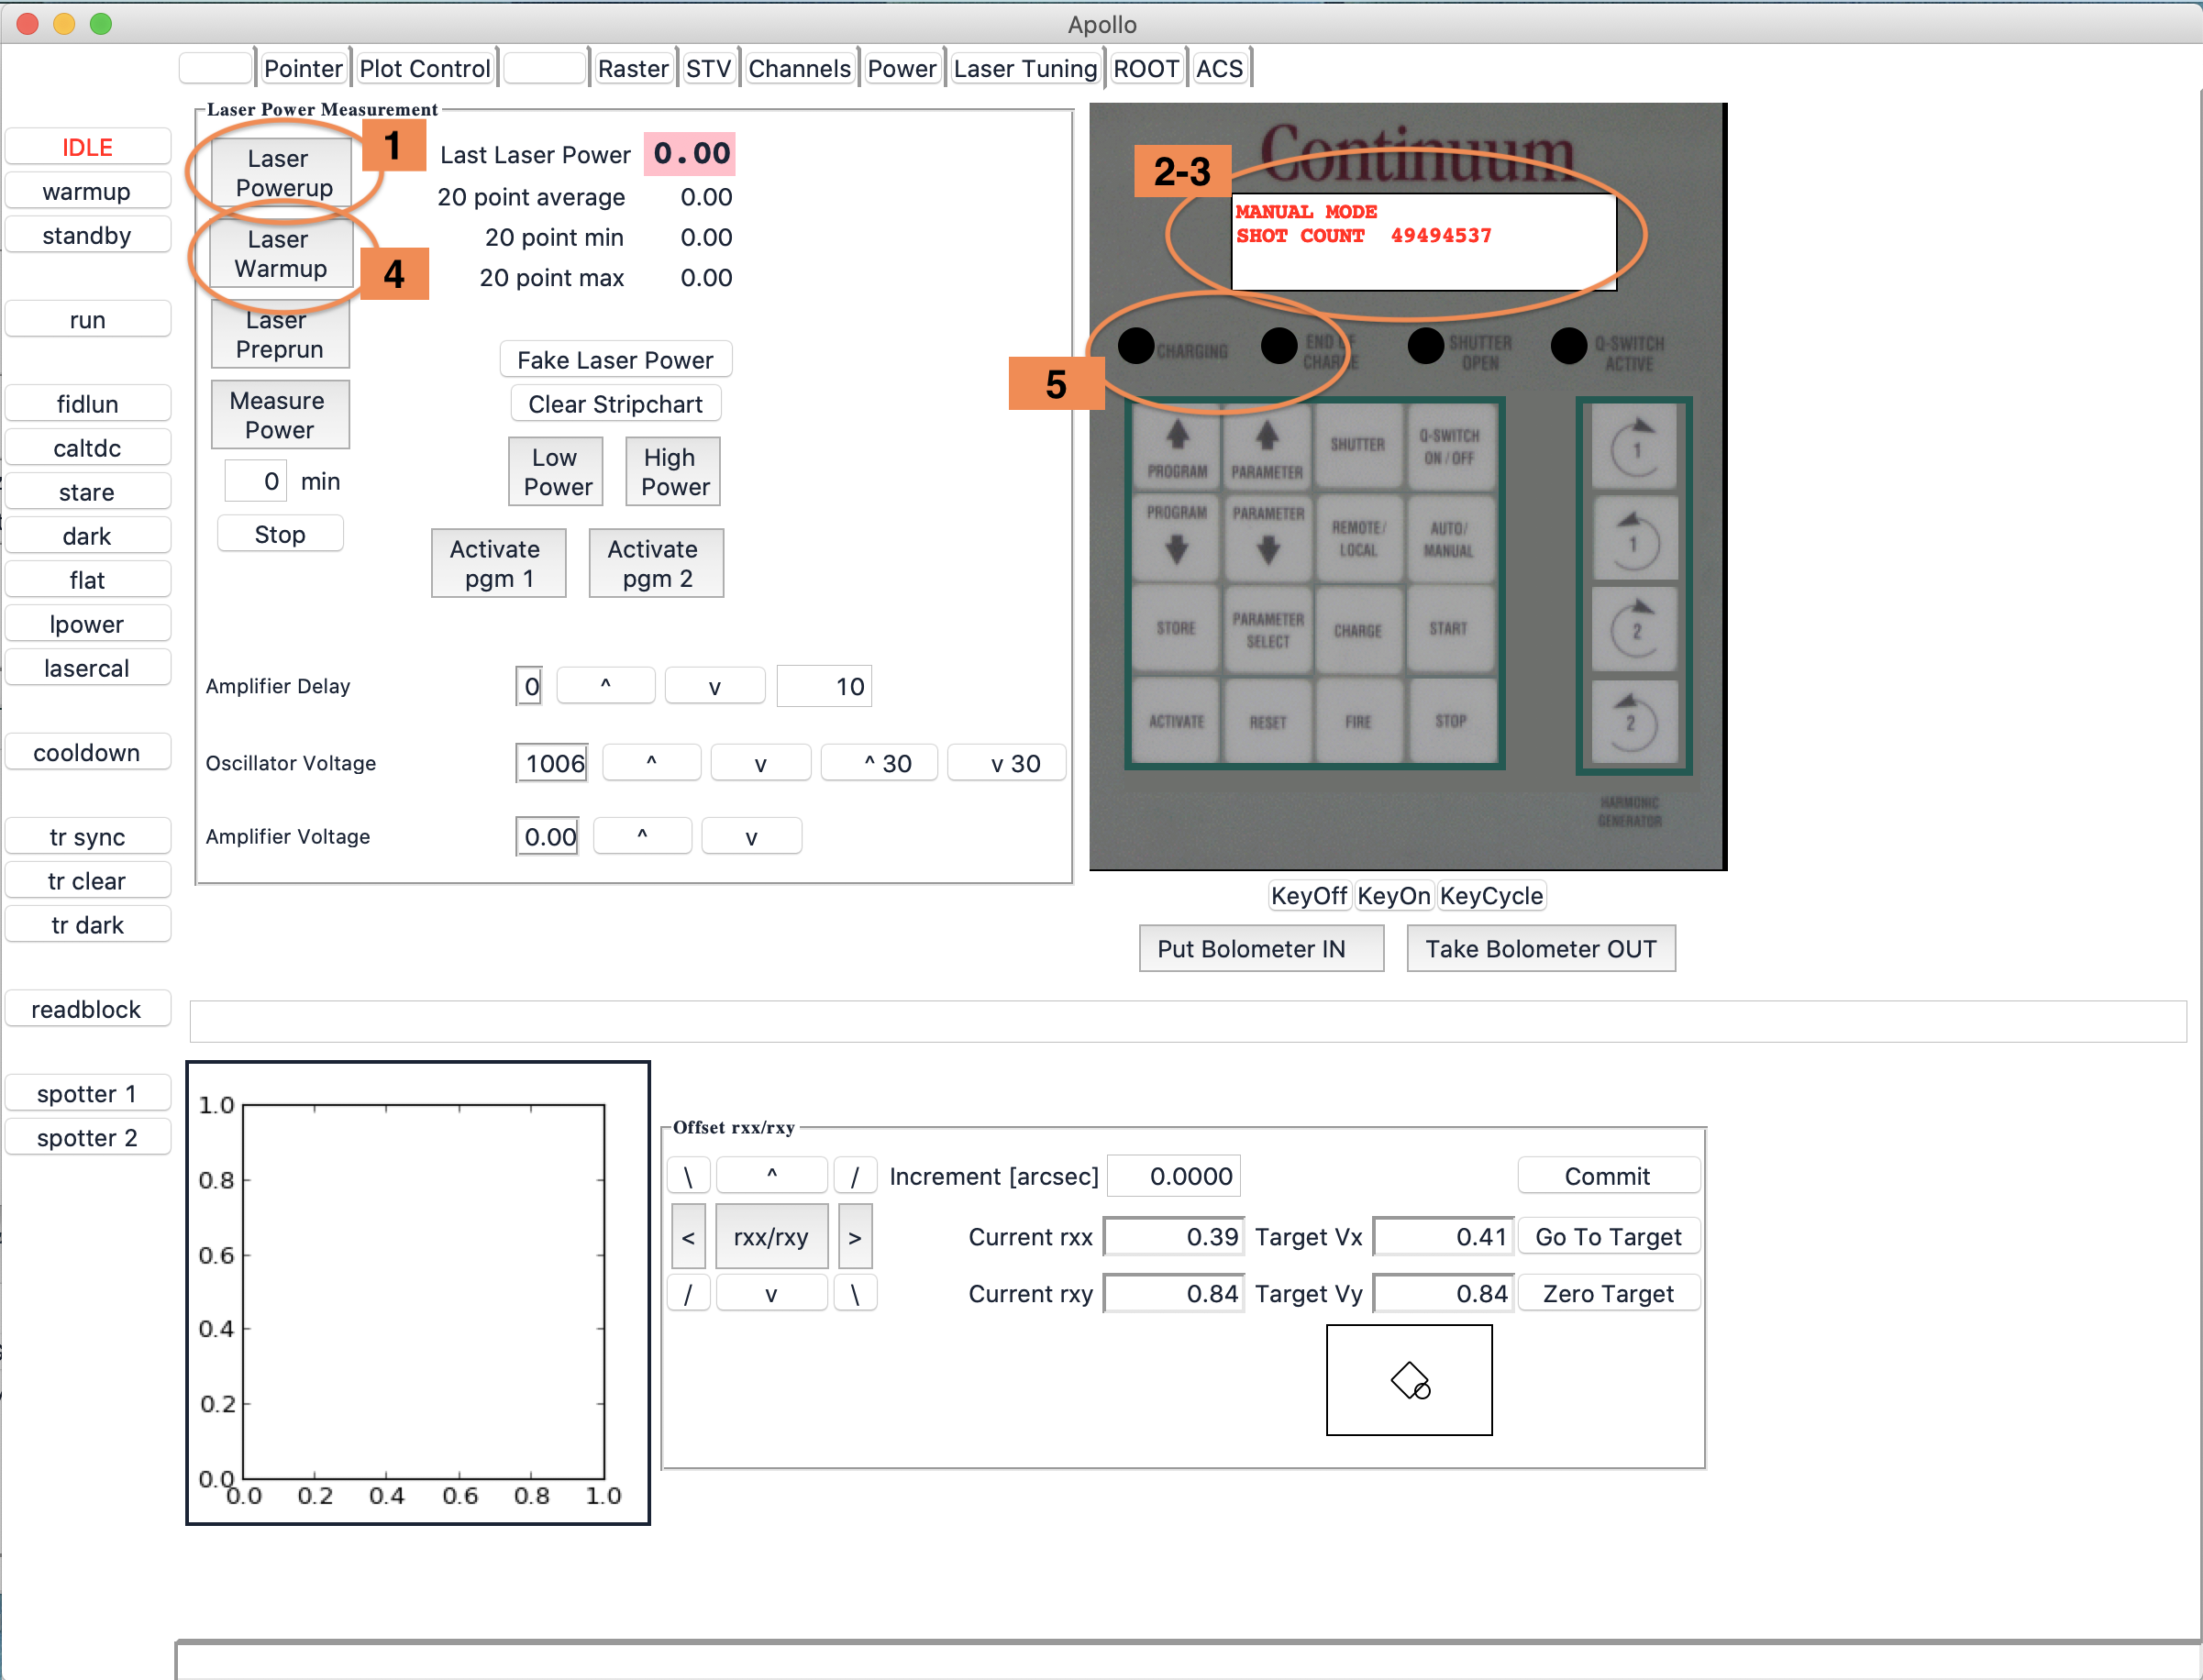Screen dimensions: 2203x1680
Task: Click the flat button
Action: [87, 580]
